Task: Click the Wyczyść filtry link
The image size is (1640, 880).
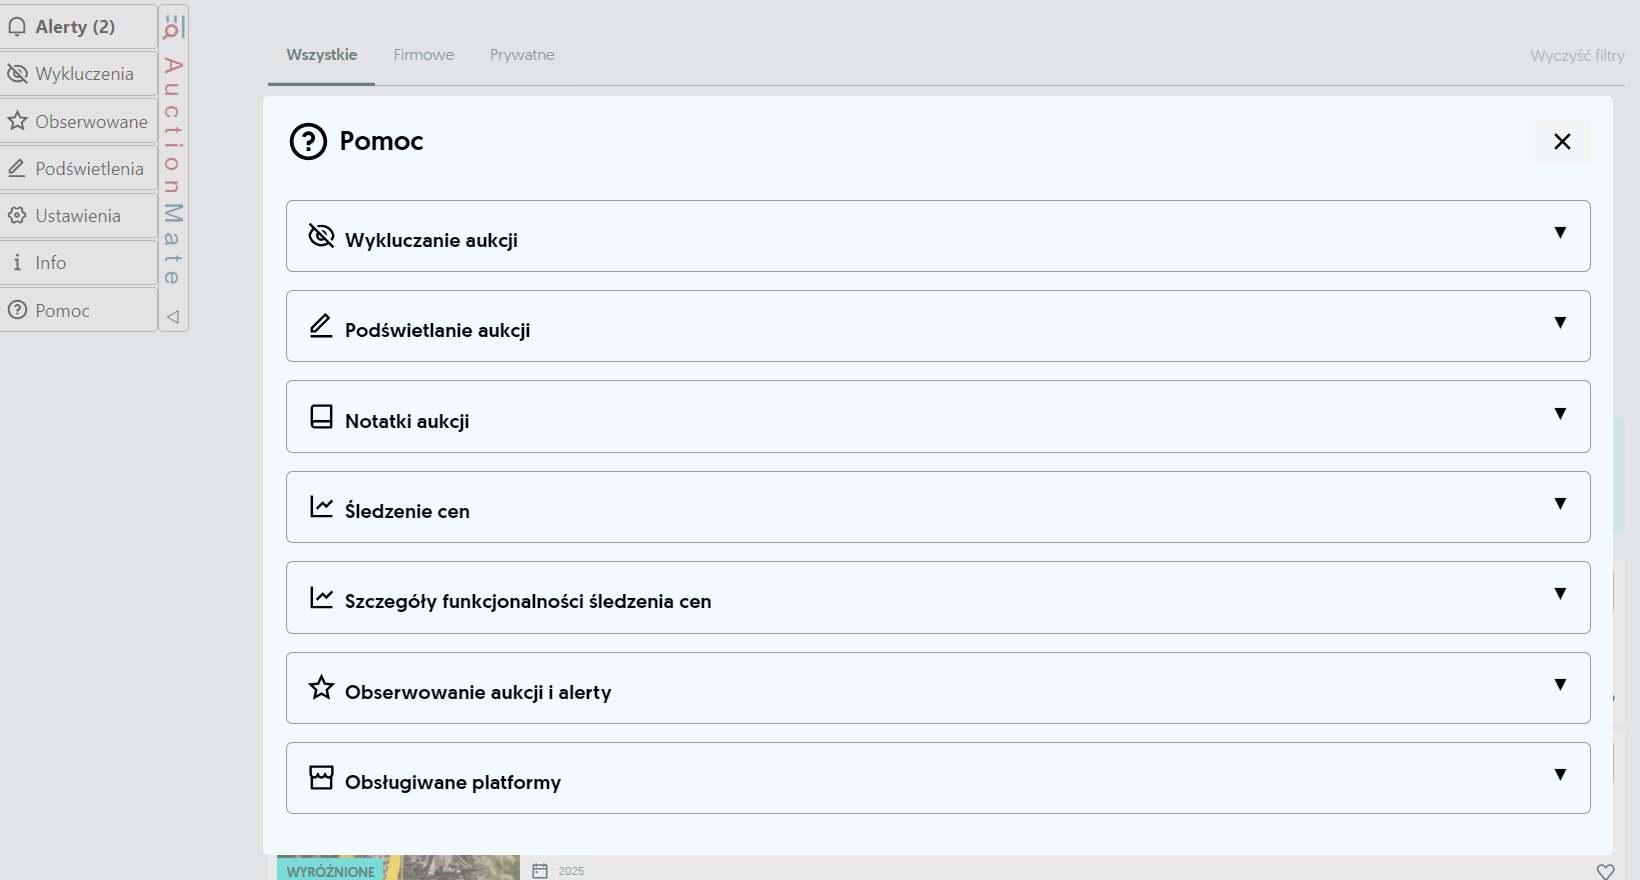Action: pyautogui.click(x=1576, y=56)
